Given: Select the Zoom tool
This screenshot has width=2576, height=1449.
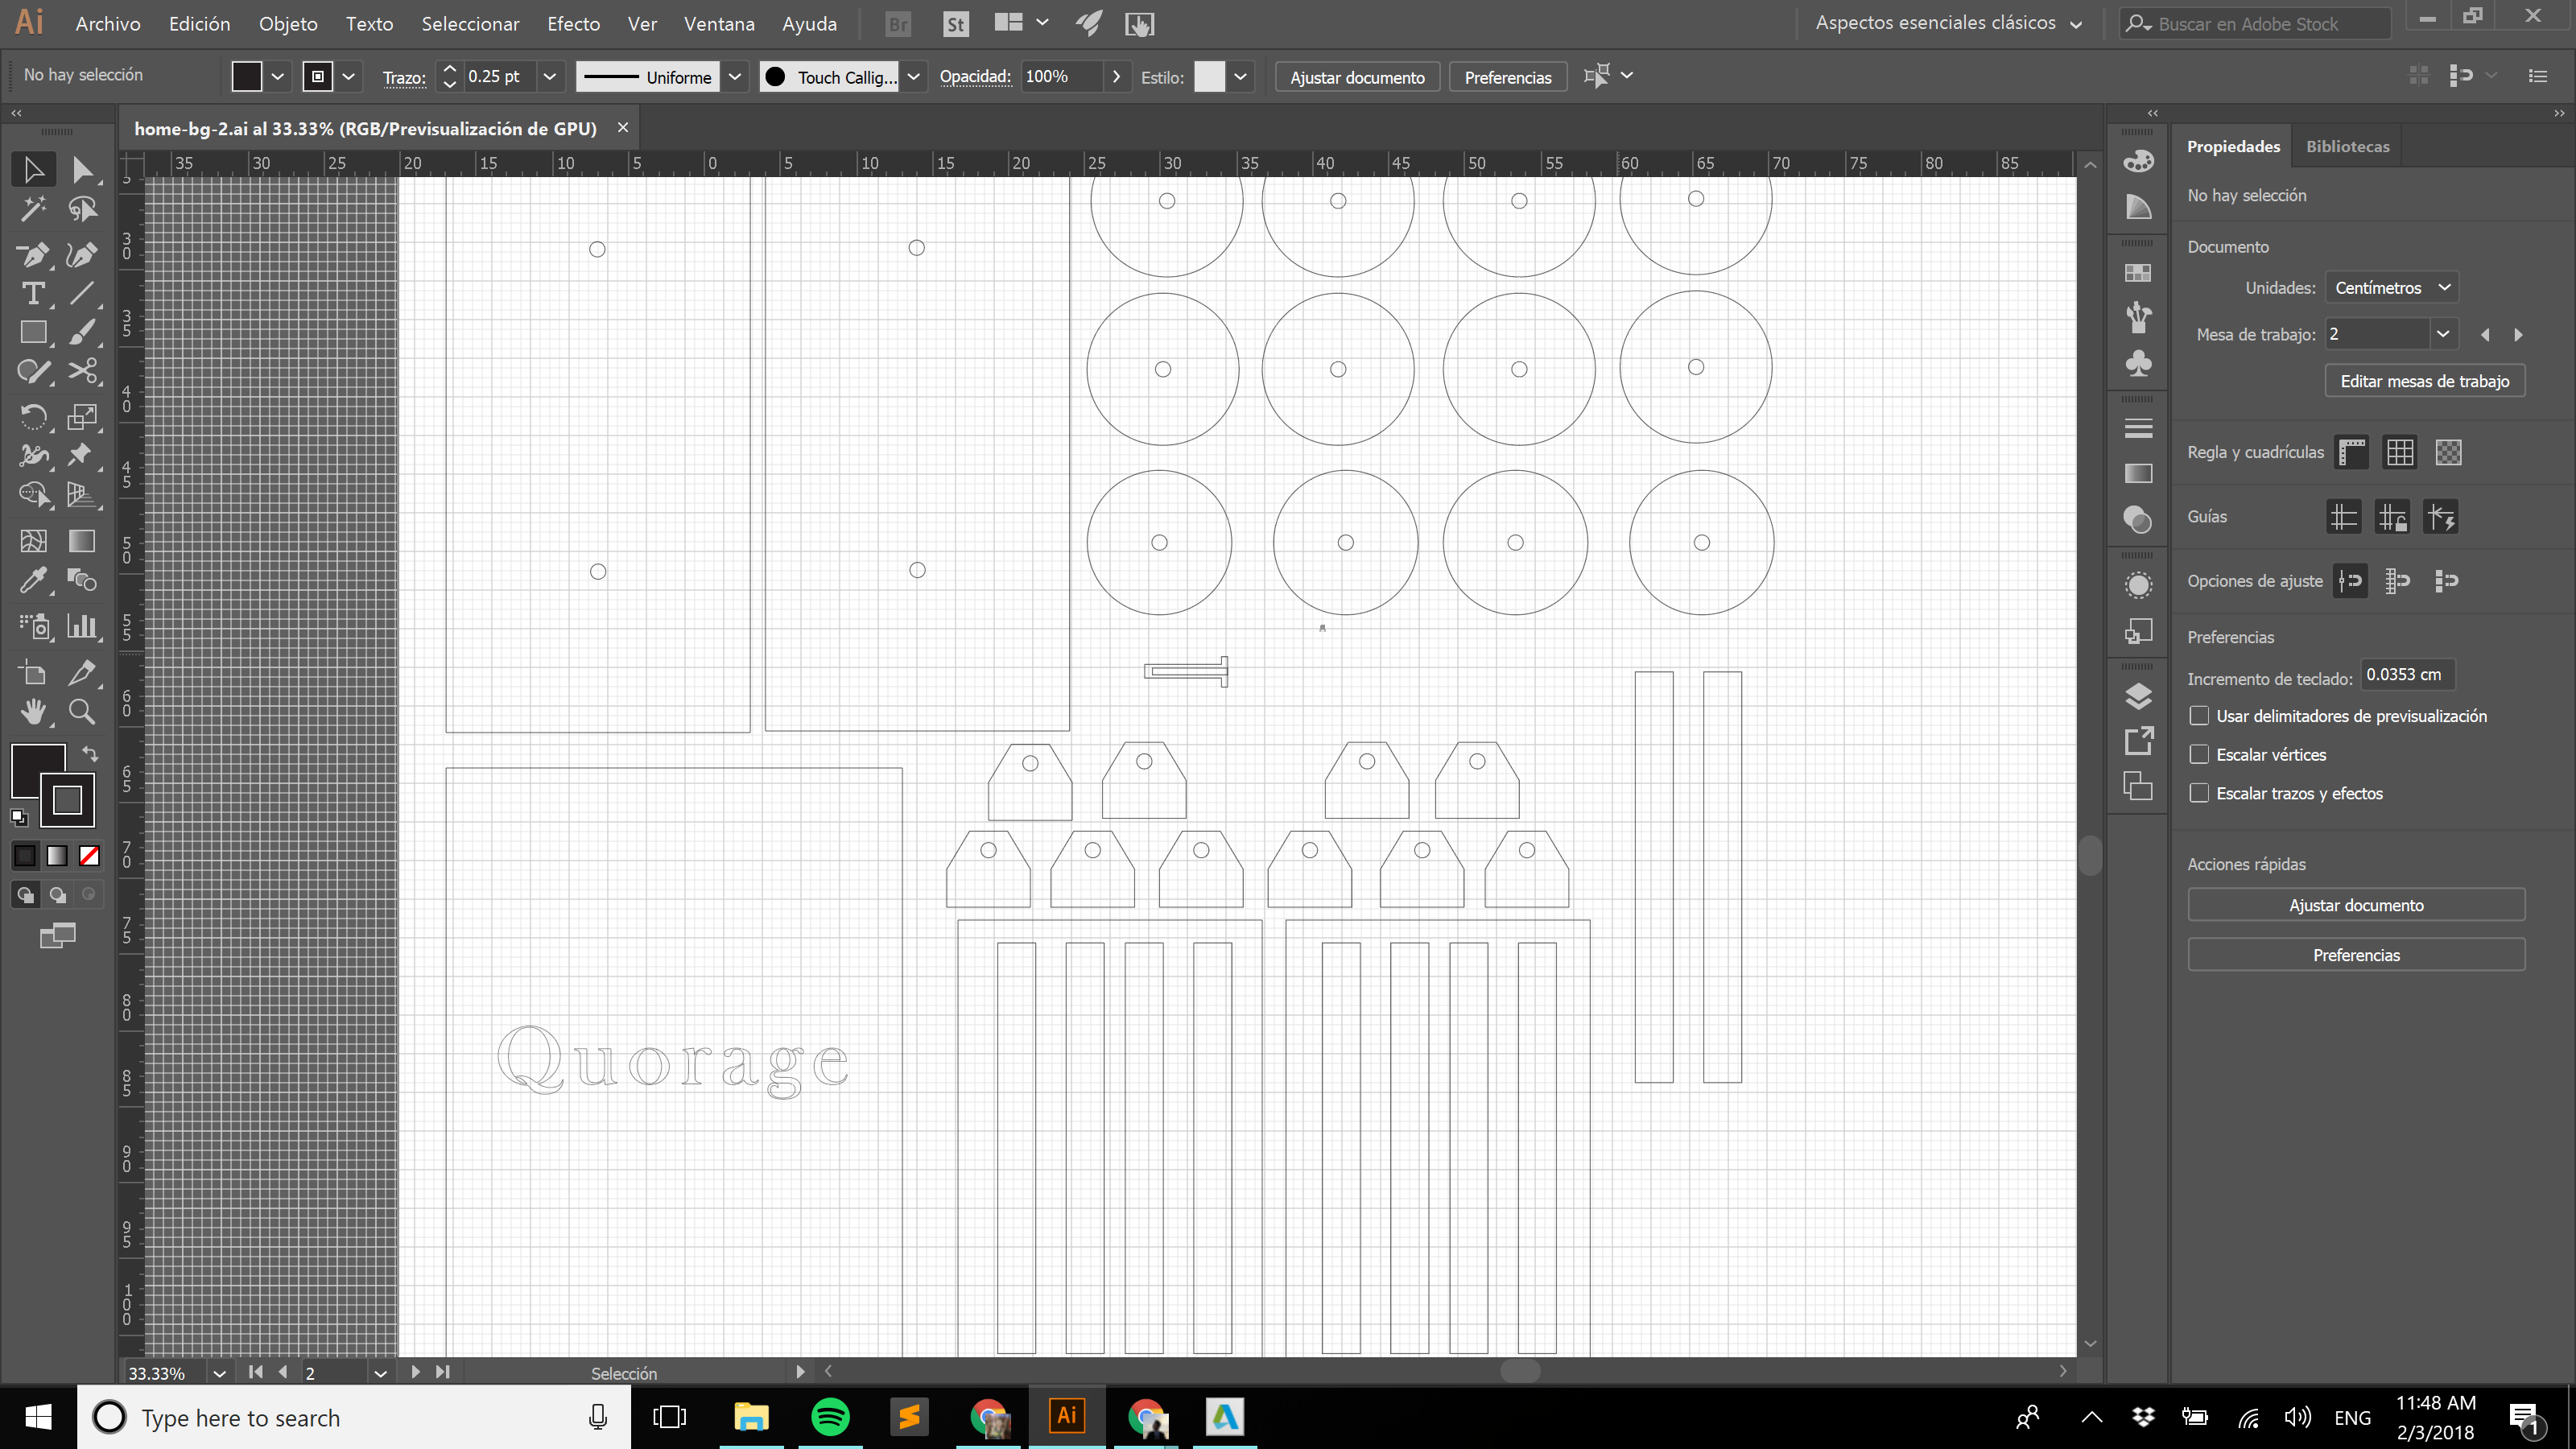Looking at the screenshot, I should [82, 712].
